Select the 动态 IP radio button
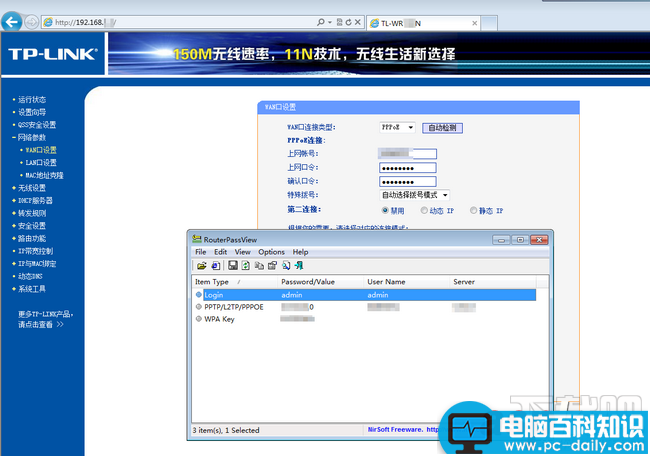Image resolution: width=650 pixels, height=456 pixels. pyautogui.click(x=424, y=211)
